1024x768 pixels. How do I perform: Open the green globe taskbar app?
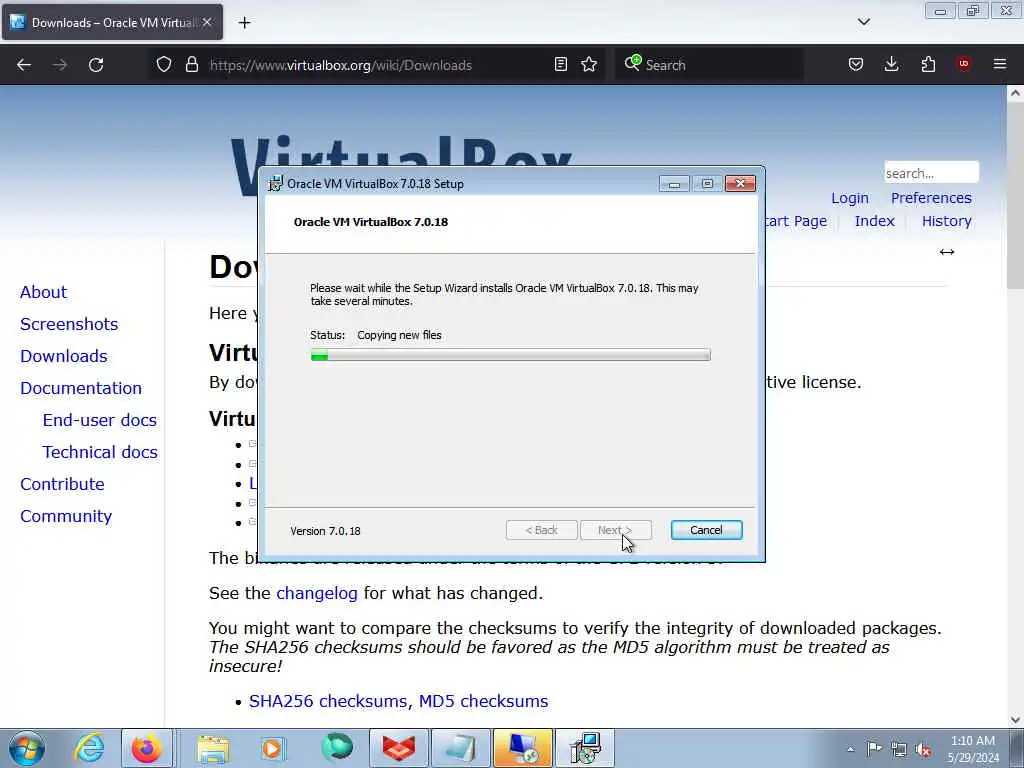(x=336, y=748)
